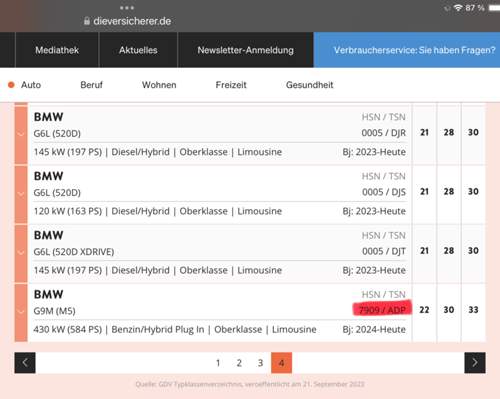Switch to the Gesundheit category
The image size is (500, 399).
click(310, 85)
